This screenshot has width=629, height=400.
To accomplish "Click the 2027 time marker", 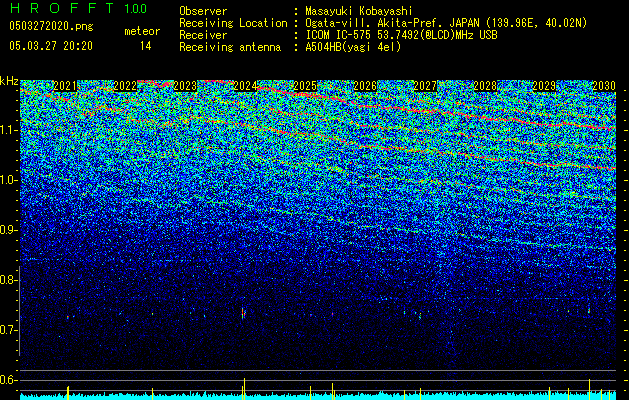I will coord(425,86).
